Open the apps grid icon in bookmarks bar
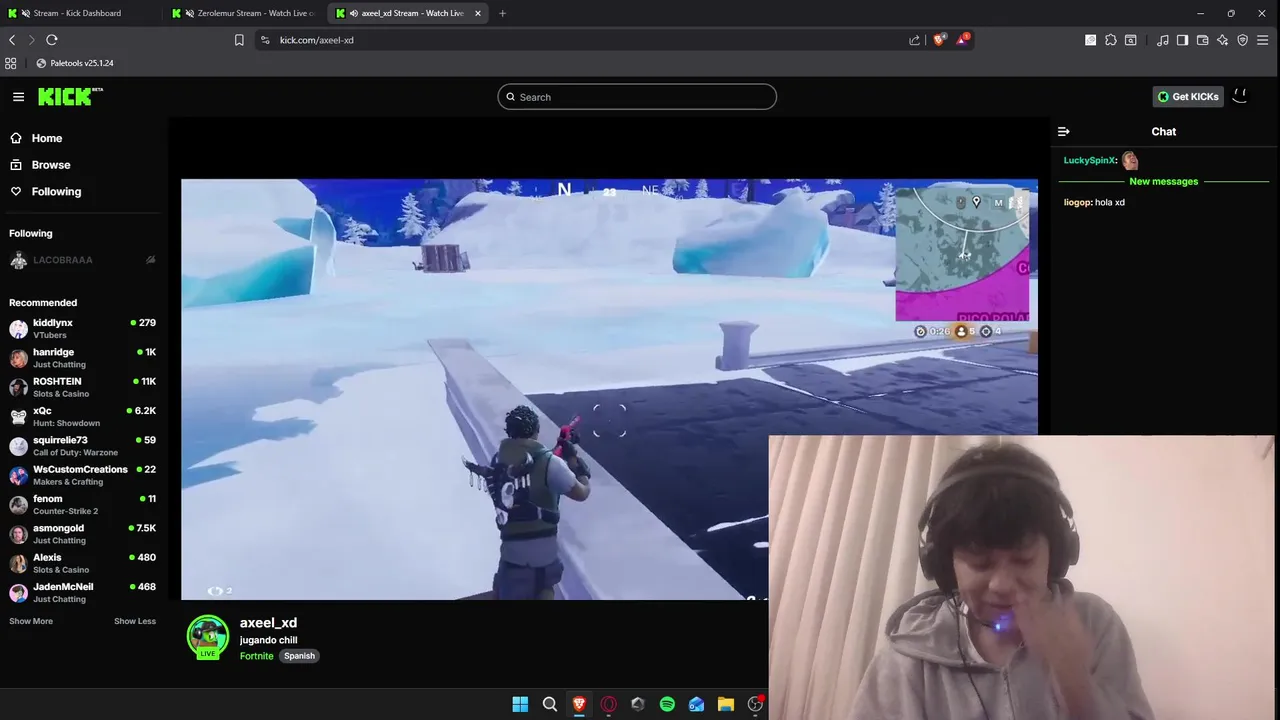Viewport: 1280px width, 720px height. click(x=10, y=63)
